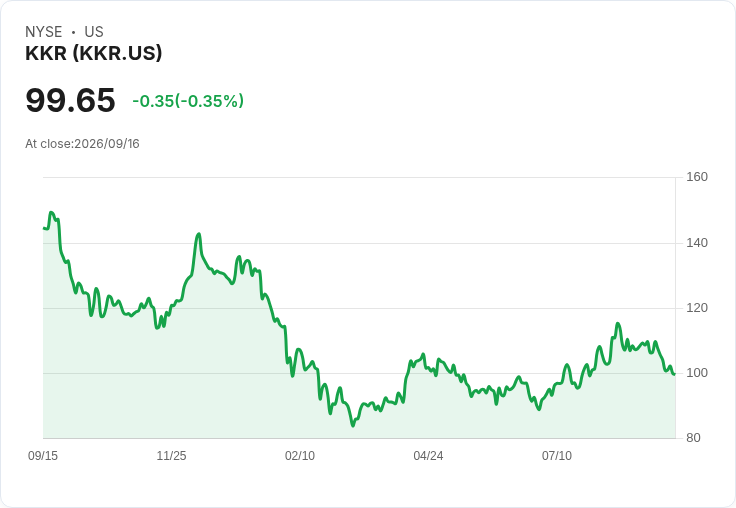Click the 120 price axis label
Screen dimensions: 736x508
tap(697, 308)
